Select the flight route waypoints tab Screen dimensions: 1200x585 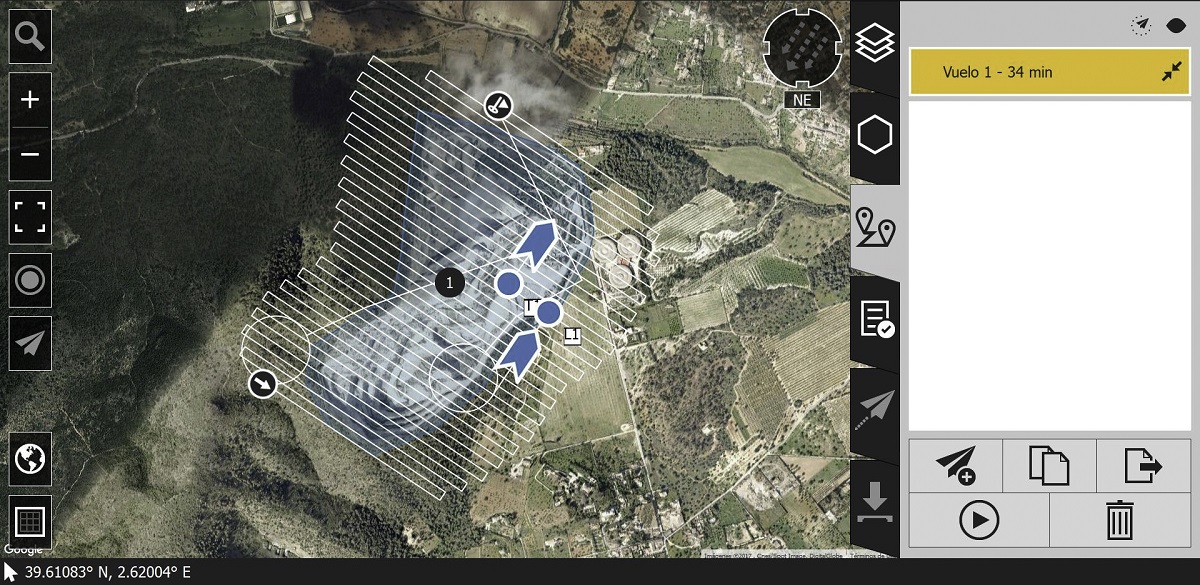(875, 229)
